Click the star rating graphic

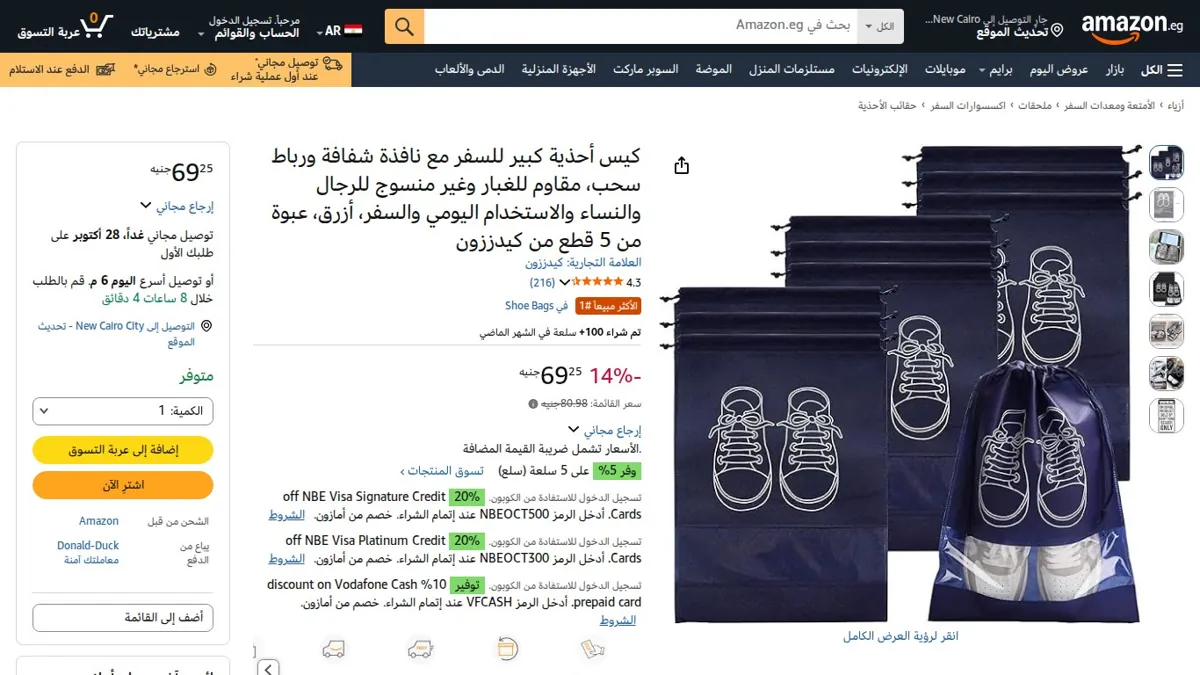pos(598,282)
